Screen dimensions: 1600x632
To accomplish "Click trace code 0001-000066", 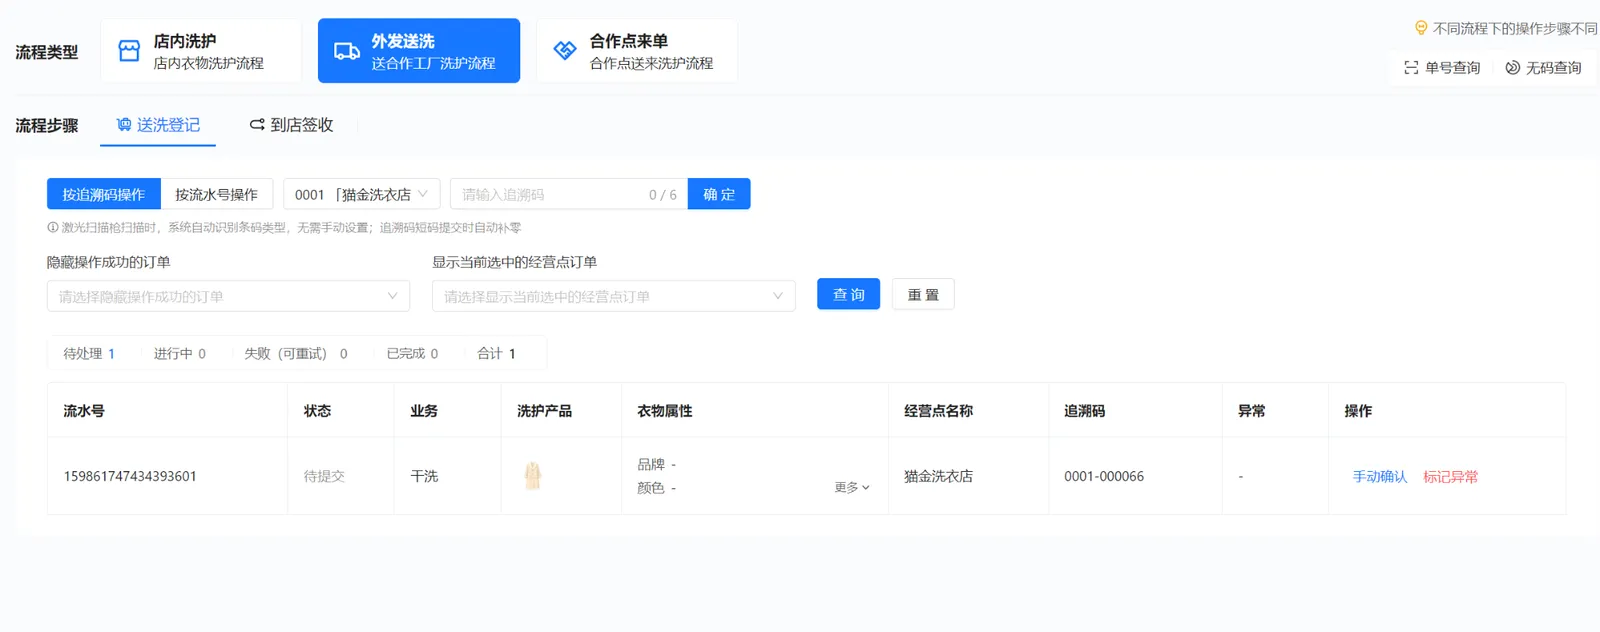I will [1104, 476].
